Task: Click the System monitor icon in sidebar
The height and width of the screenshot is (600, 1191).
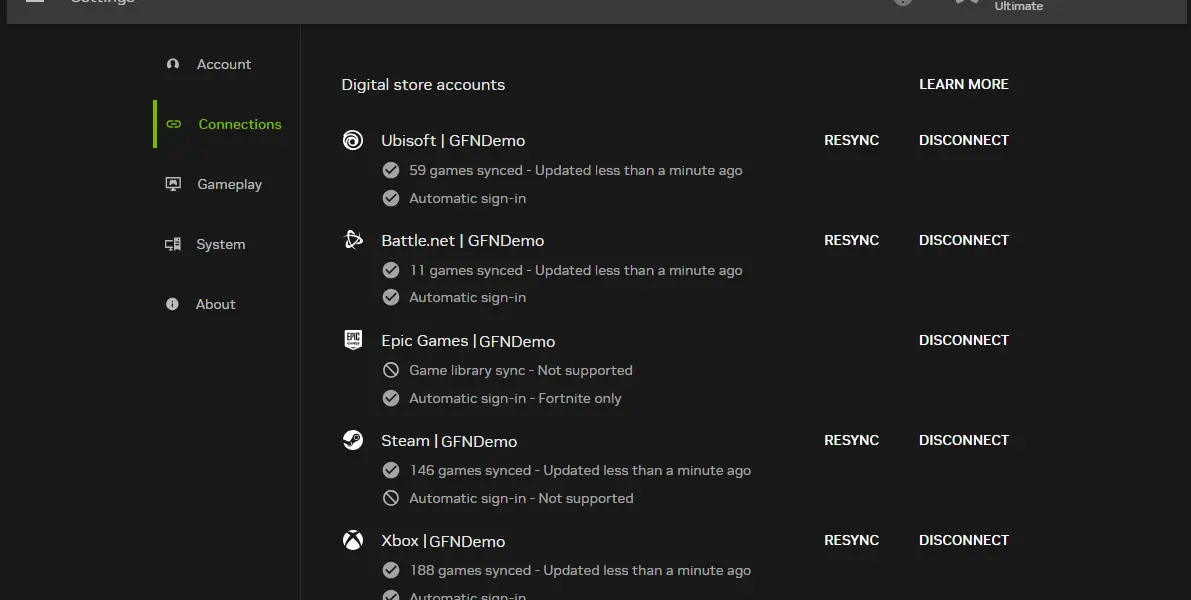Action: 173,243
